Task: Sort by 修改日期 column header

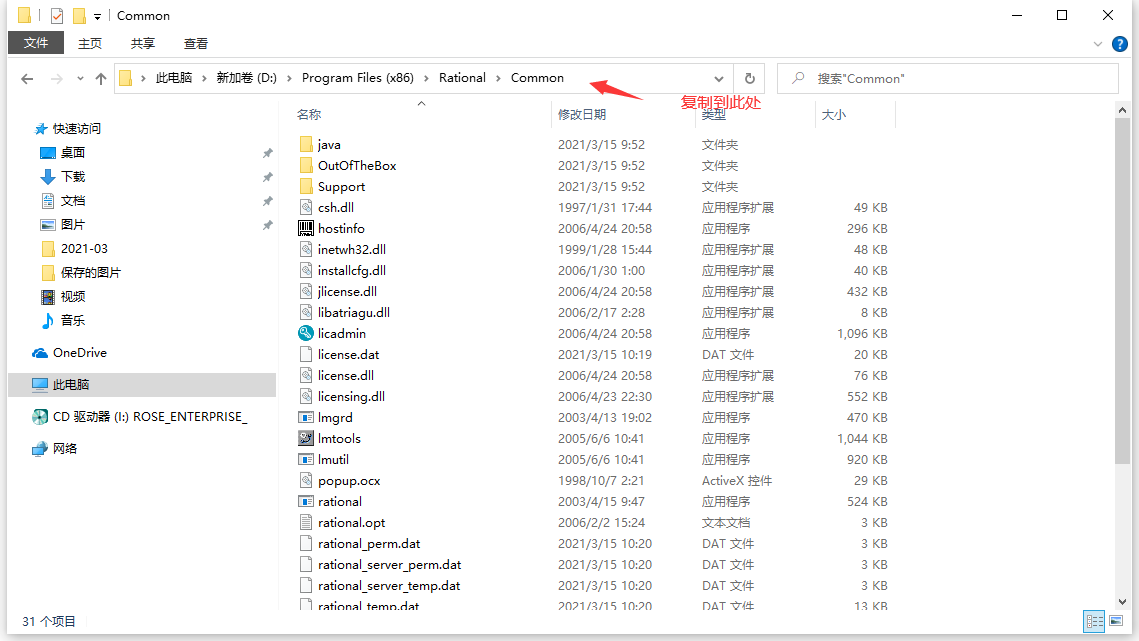Action: (582, 114)
